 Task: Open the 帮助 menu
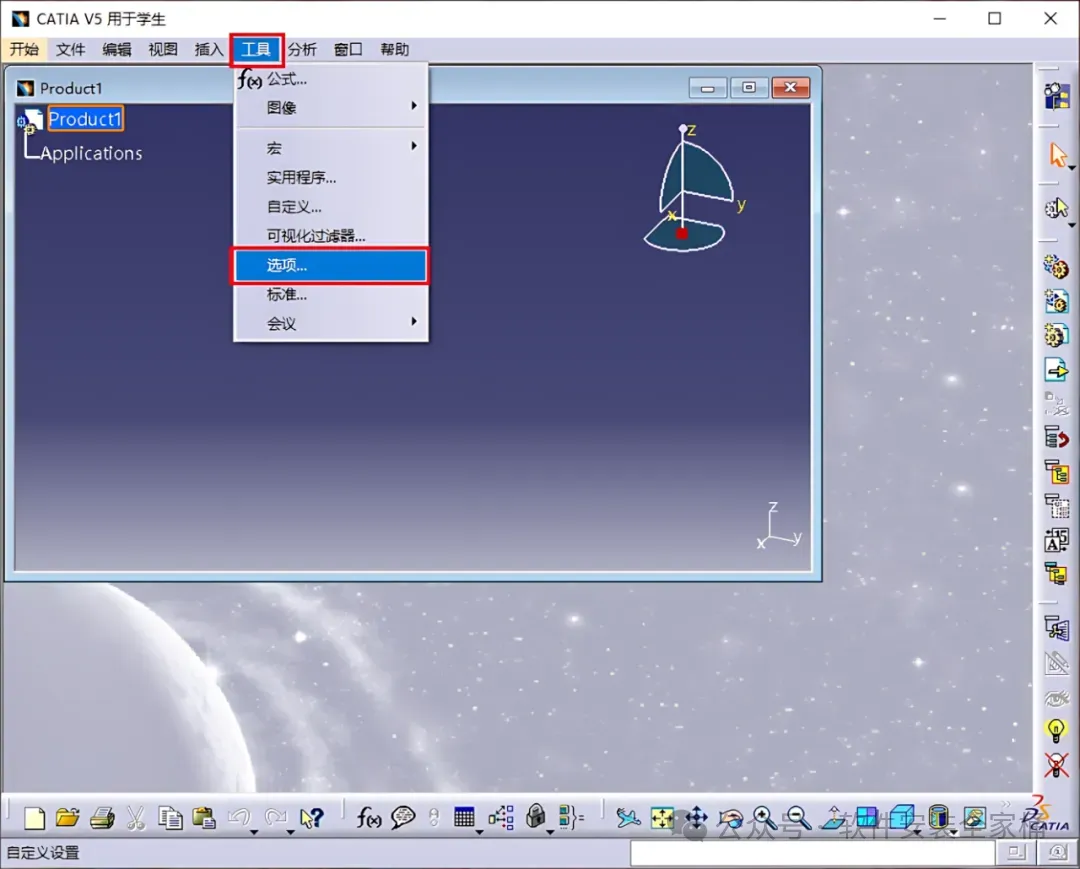[395, 49]
